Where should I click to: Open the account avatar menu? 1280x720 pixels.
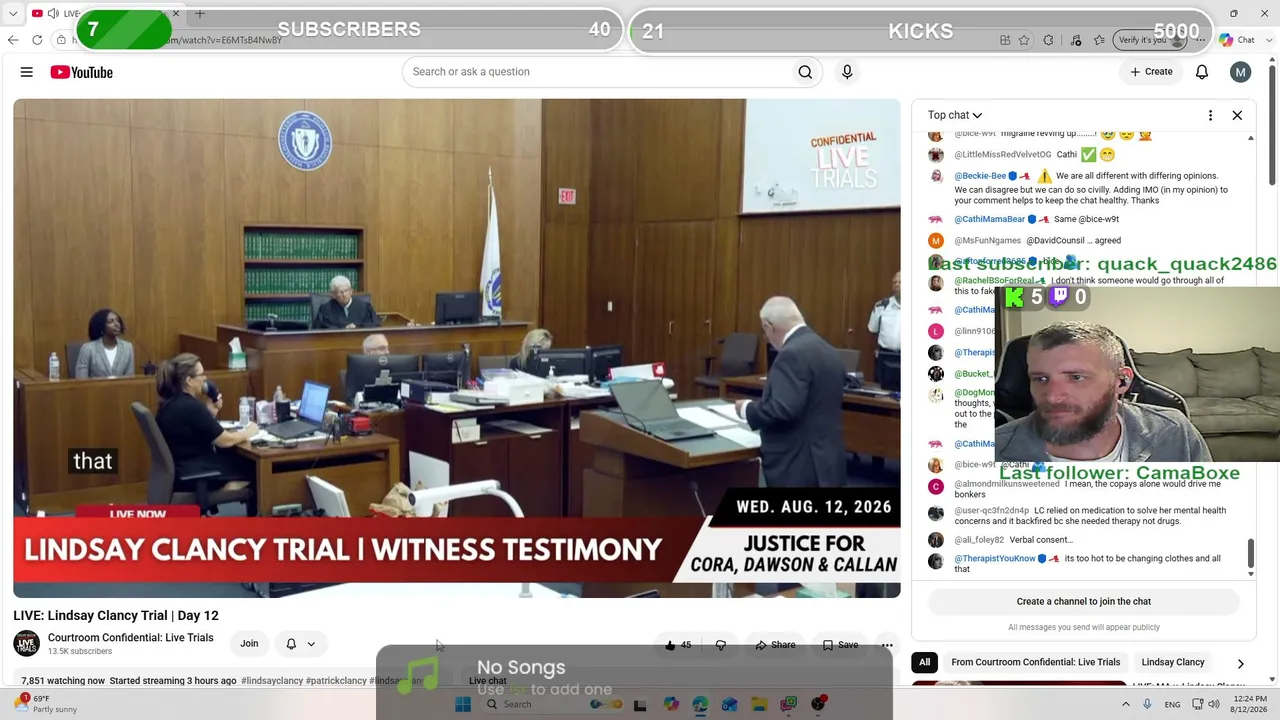1241,72
